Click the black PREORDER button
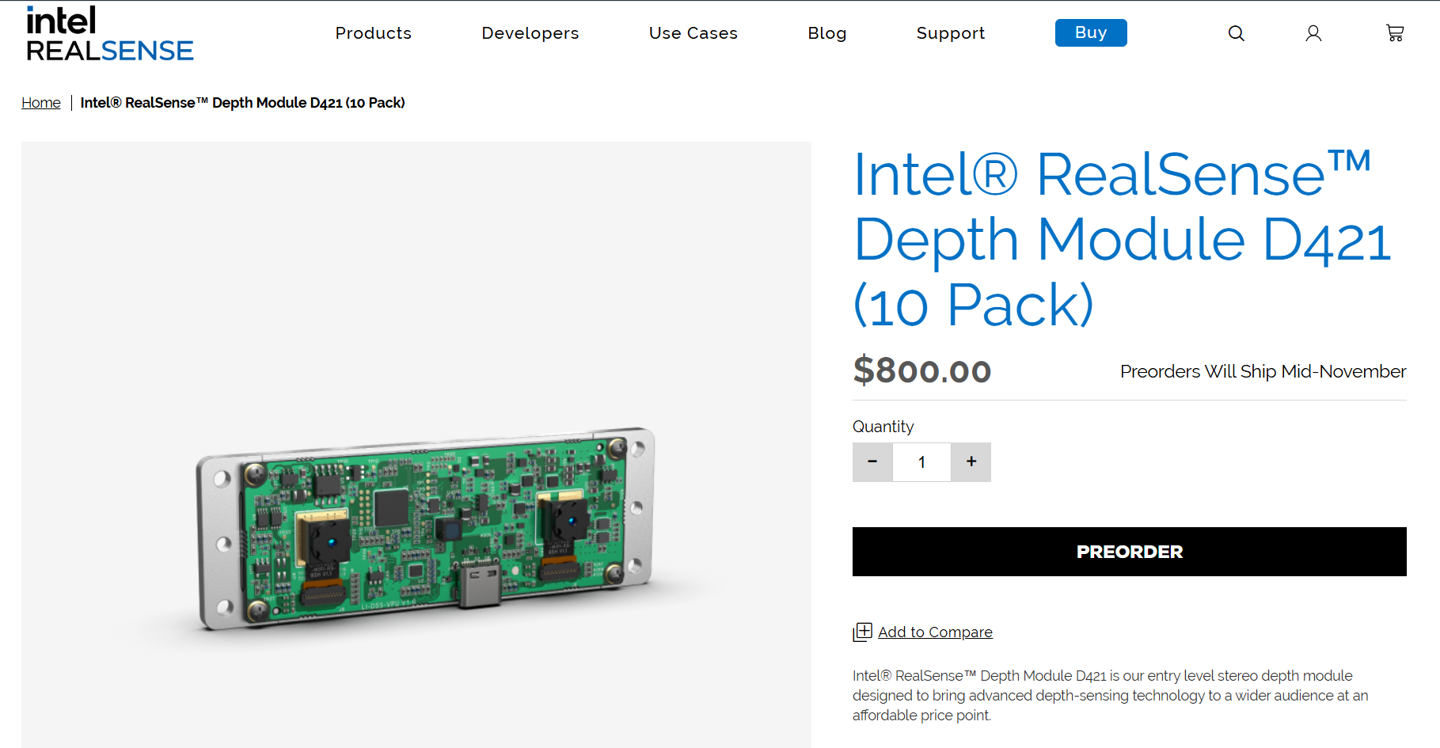Viewport: 1440px width, 748px height. pos(1129,552)
